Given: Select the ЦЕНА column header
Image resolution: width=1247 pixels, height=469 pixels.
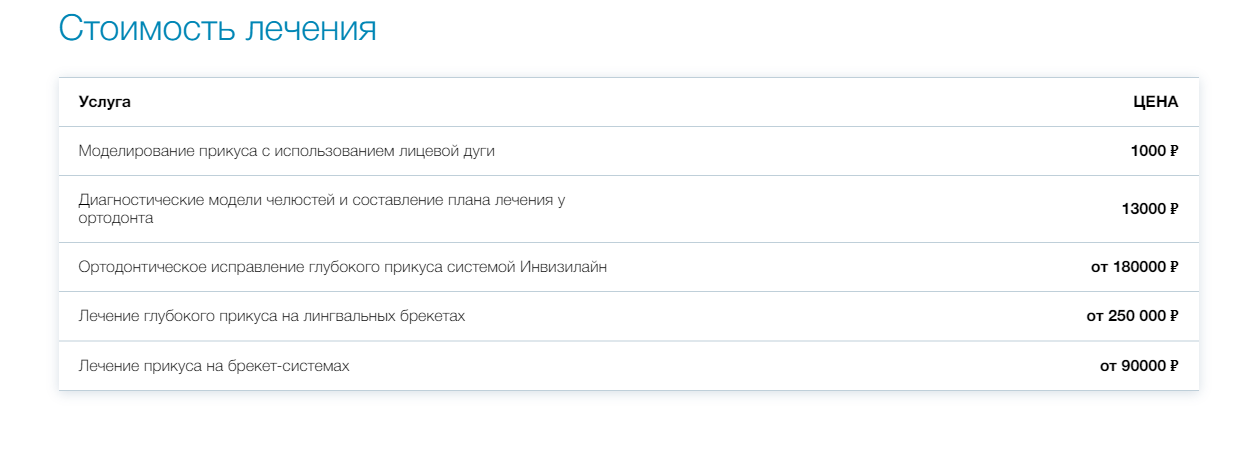Looking at the screenshot, I should point(1156,102).
